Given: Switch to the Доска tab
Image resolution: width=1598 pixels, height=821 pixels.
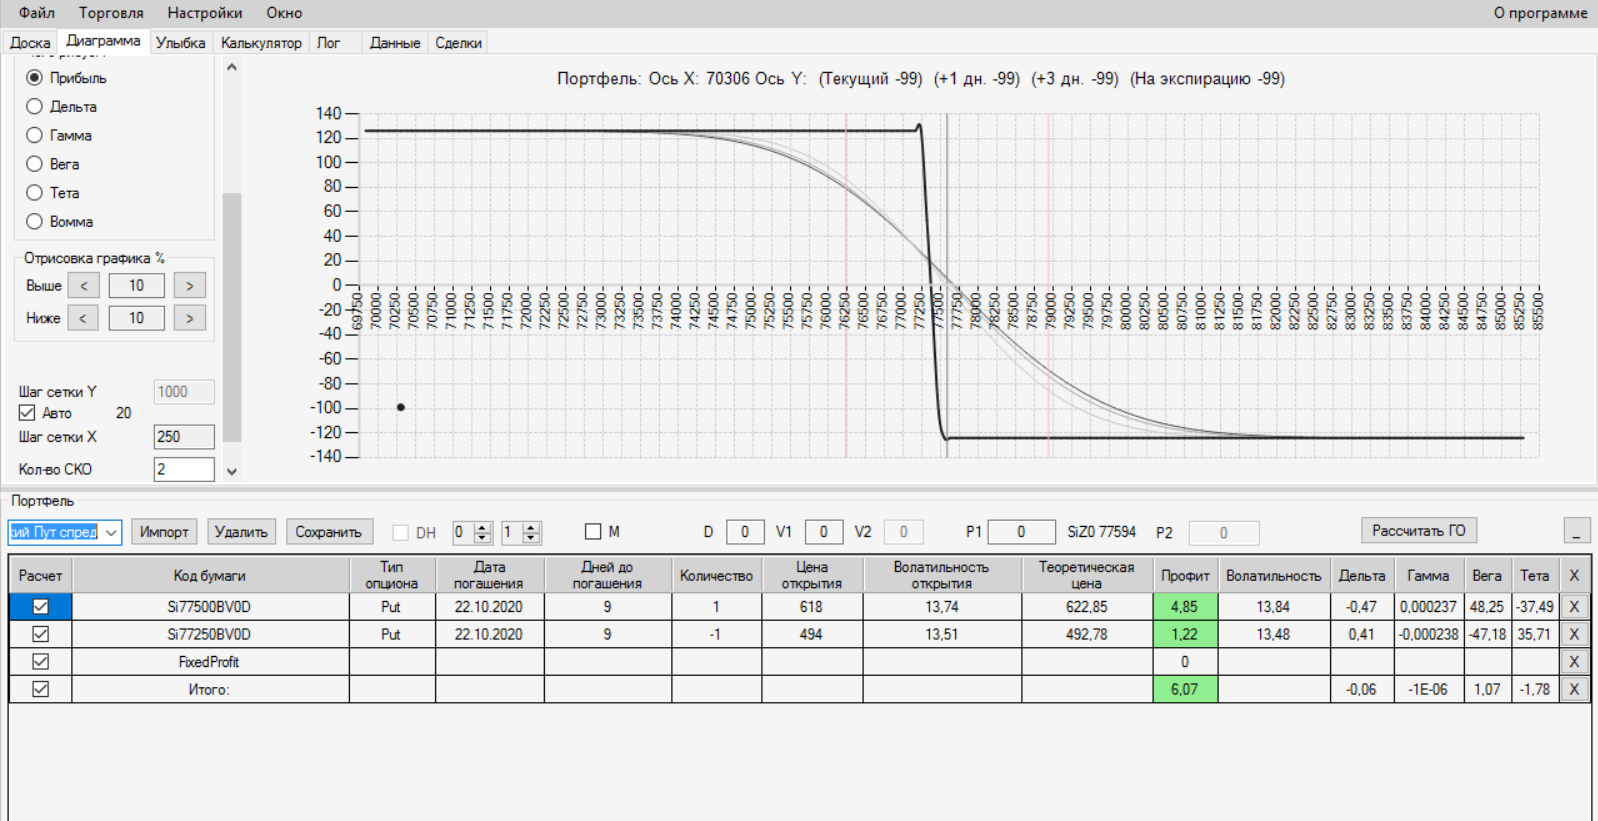Looking at the screenshot, I should coord(30,43).
